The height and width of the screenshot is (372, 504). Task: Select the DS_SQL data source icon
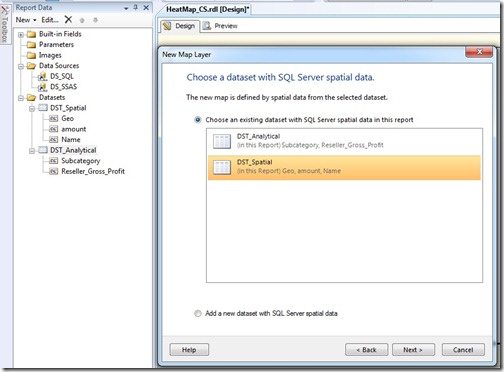coord(42,76)
